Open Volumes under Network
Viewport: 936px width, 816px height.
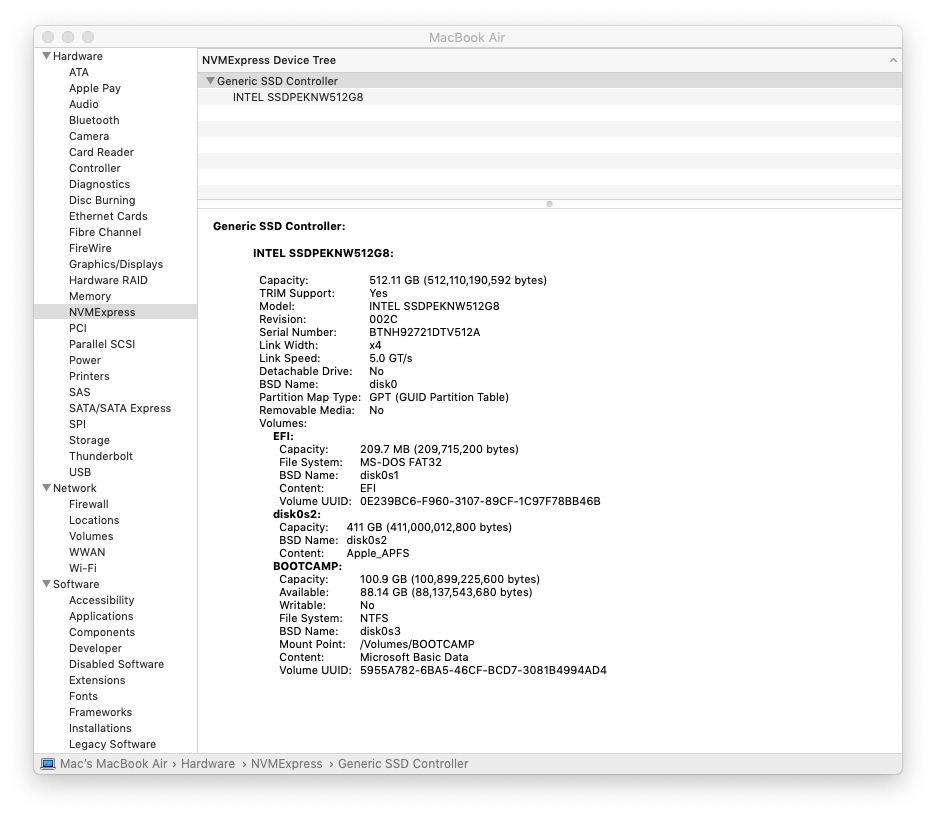91,537
